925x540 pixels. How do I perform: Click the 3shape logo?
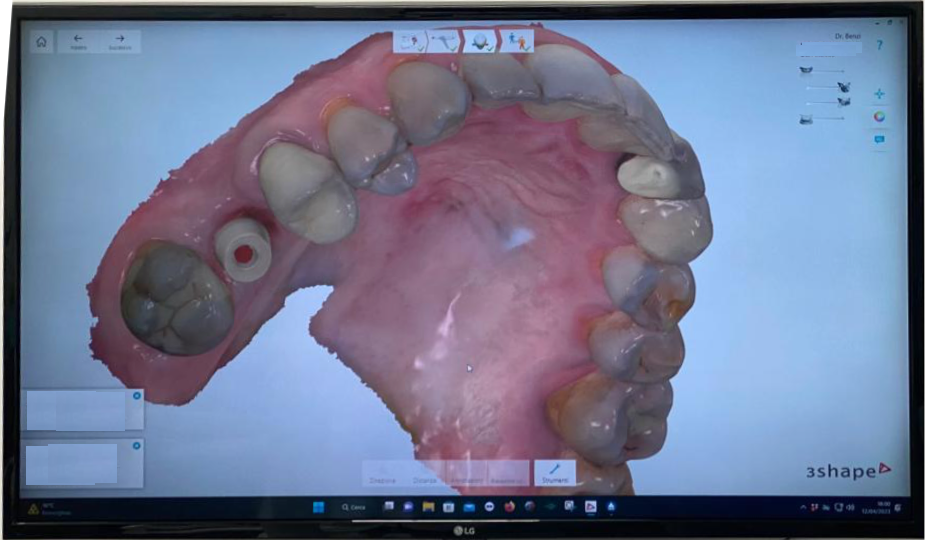point(848,471)
